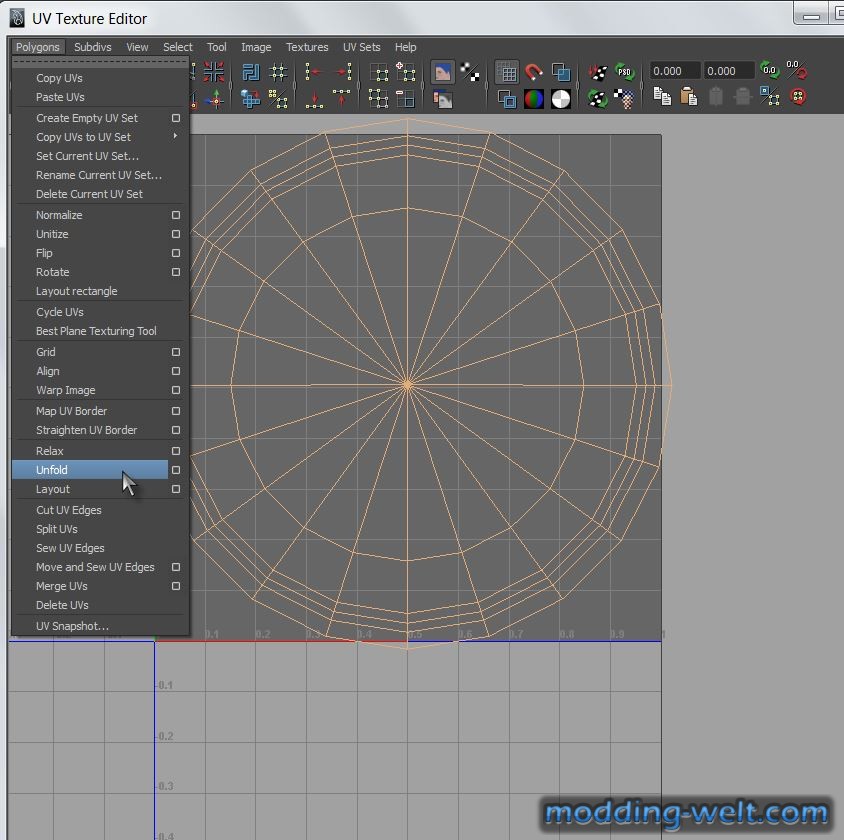Toggle the Display Image face icon
This screenshot has height=840, width=844.
tap(442, 72)
